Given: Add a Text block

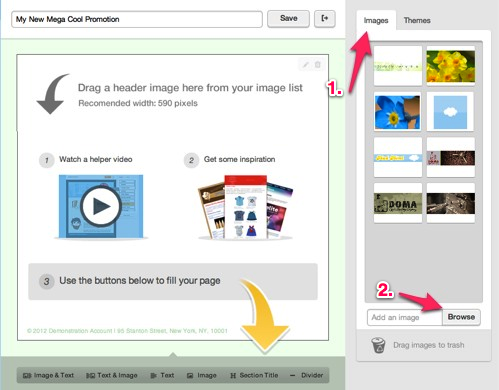Looking at the screenshot, I should pyautogui.click(x=162, y=375).
